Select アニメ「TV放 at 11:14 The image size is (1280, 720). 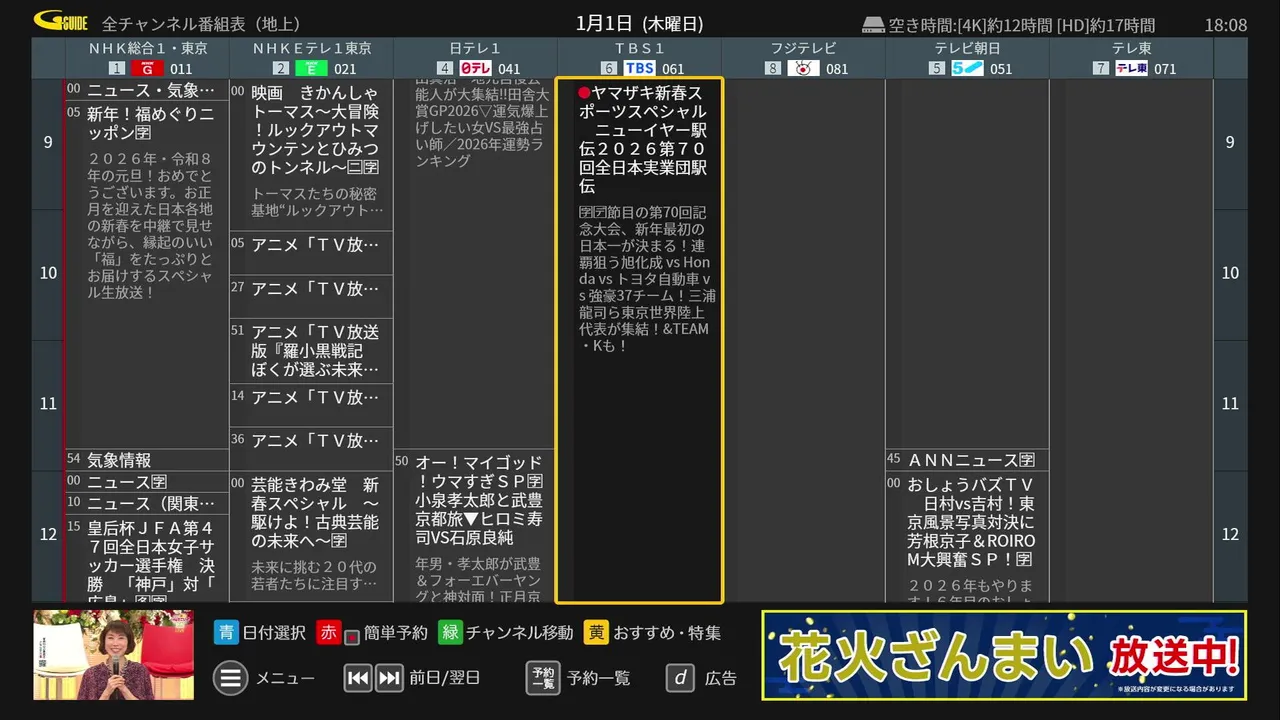click(x=312, y=405)
